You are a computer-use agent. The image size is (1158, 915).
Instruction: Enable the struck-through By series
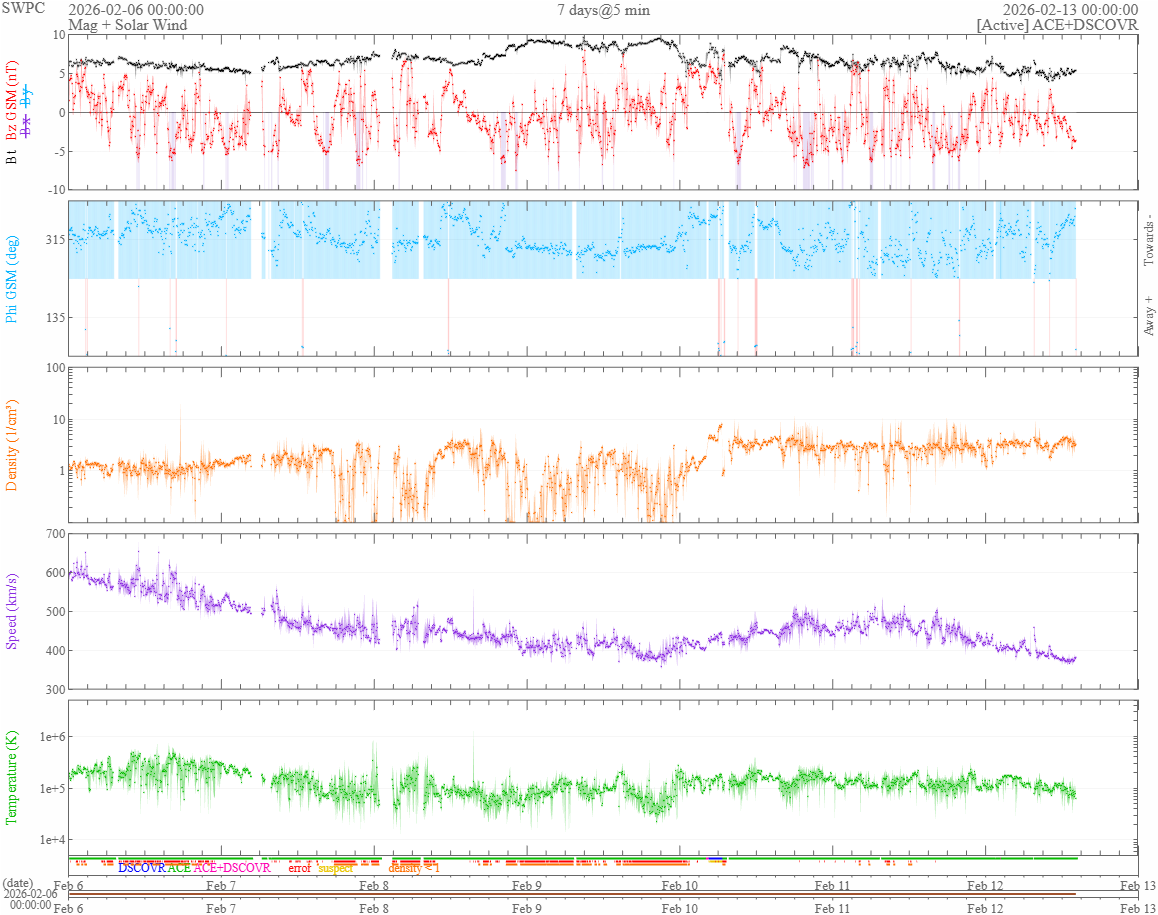pos(27,97)
